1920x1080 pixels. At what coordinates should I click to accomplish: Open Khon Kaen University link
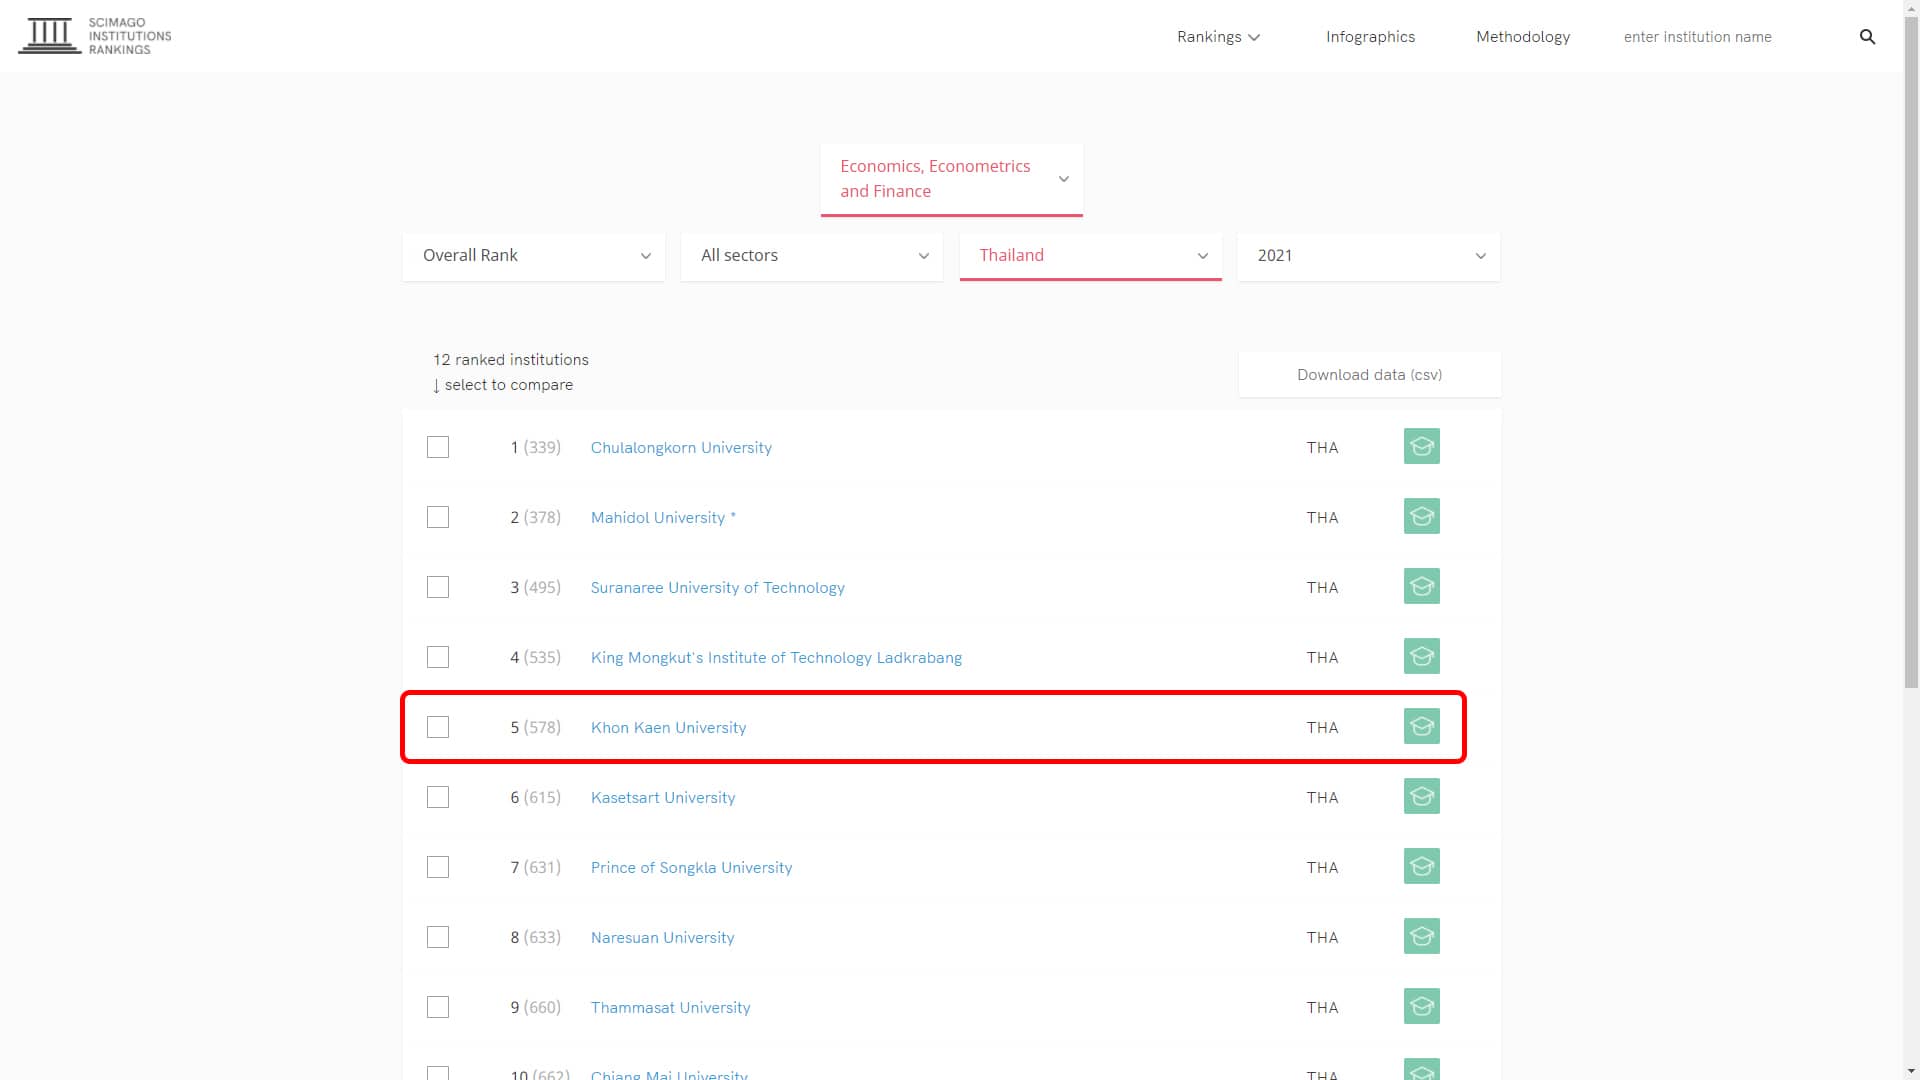[x=668, y=728]
